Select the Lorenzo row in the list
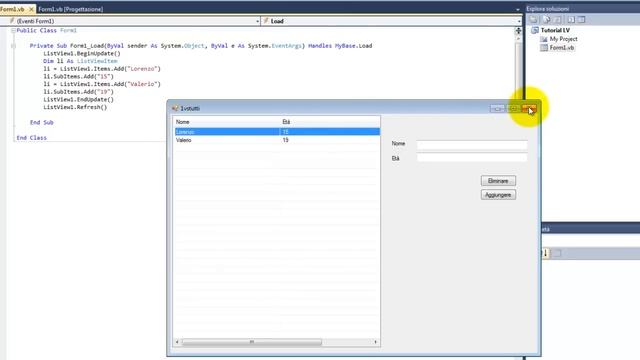Viewport: 640px width, 360px height. coord(277,132)
